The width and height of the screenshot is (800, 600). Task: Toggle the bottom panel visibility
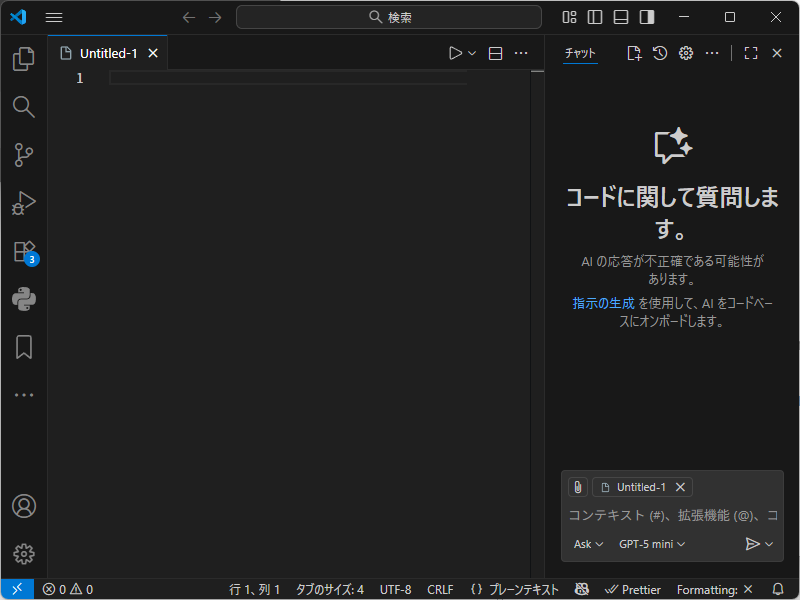[x=621, y=17]
